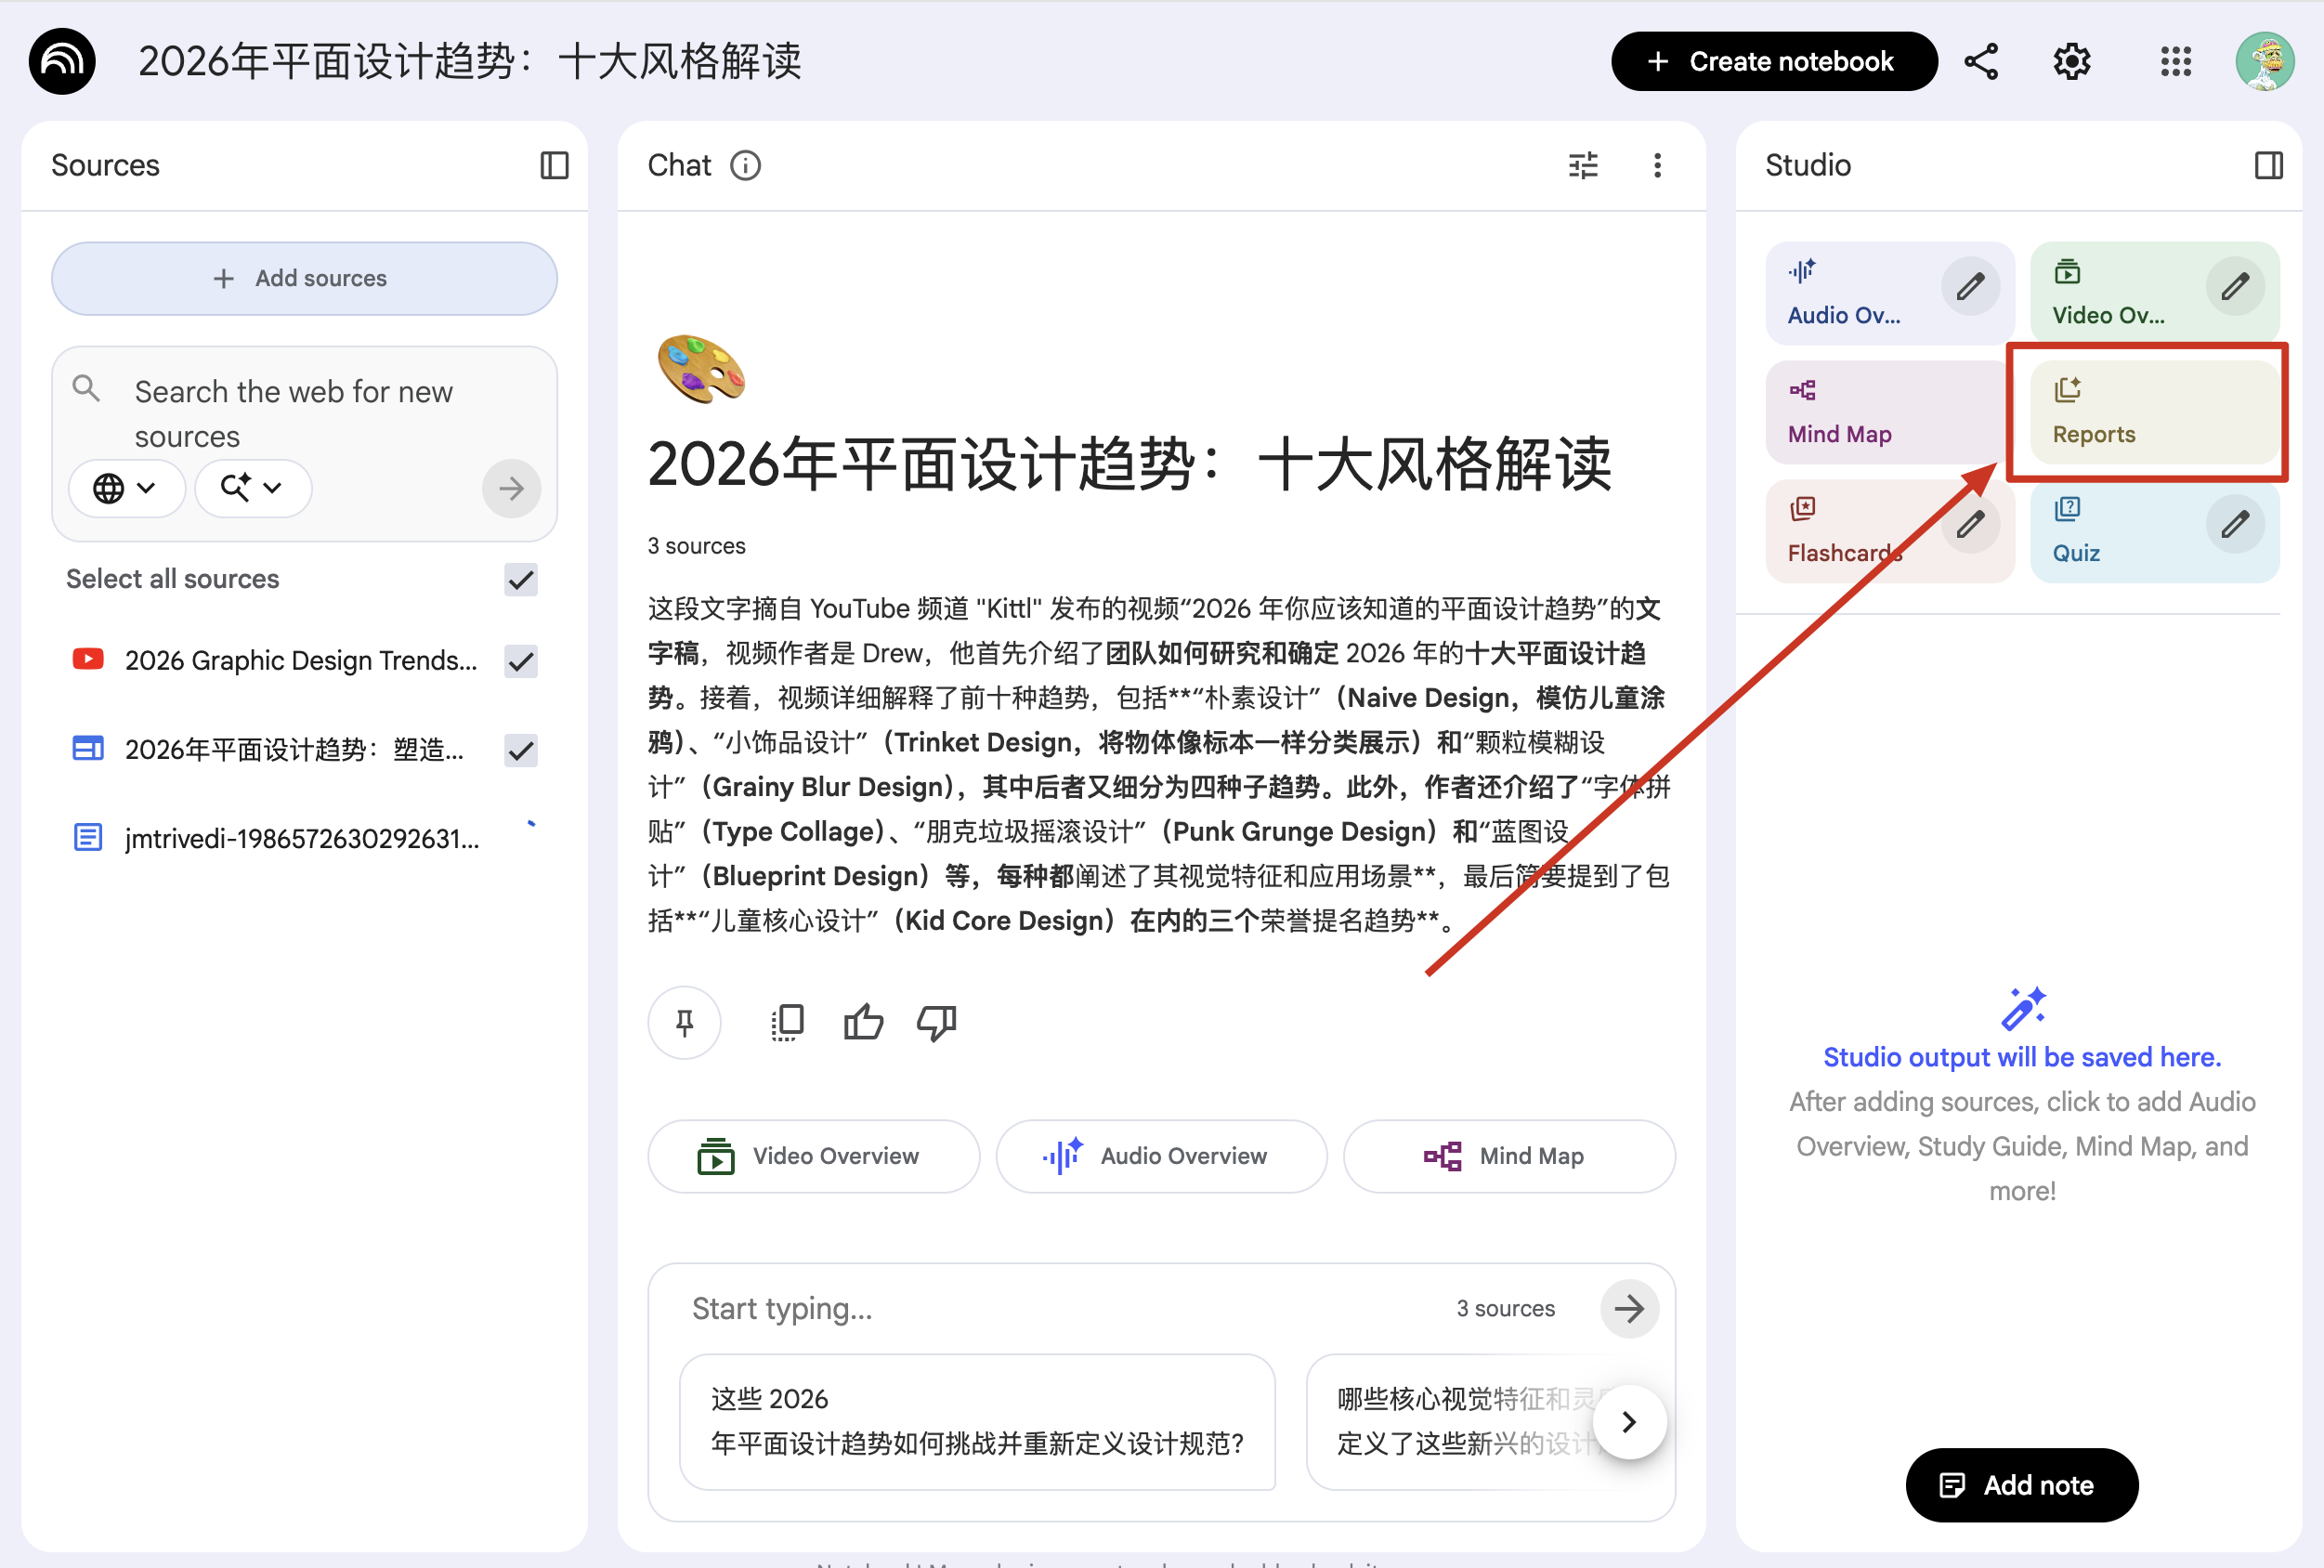Image resolution: width=2324 pixels, height=1568 pixels.
Task: Click the Add sources button
Action: (x=304, y=278)
